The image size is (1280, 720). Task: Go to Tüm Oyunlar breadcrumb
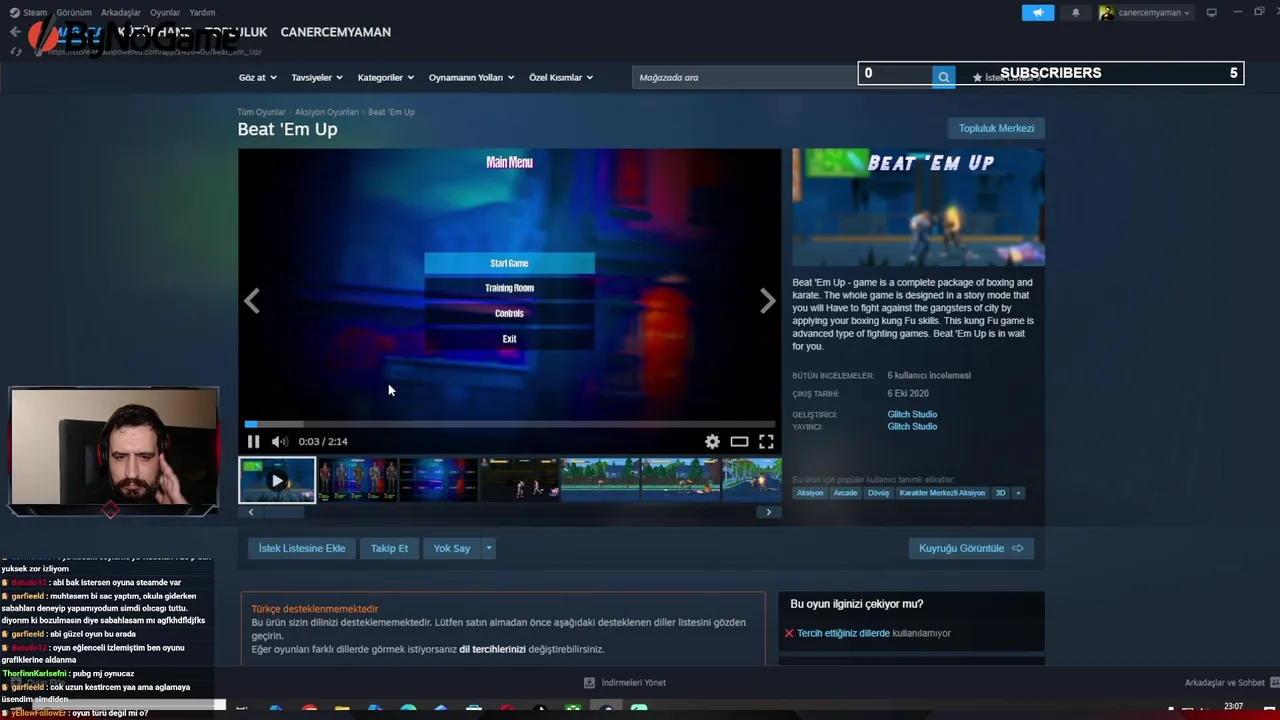pyautogui.click(x=262, y=112)
